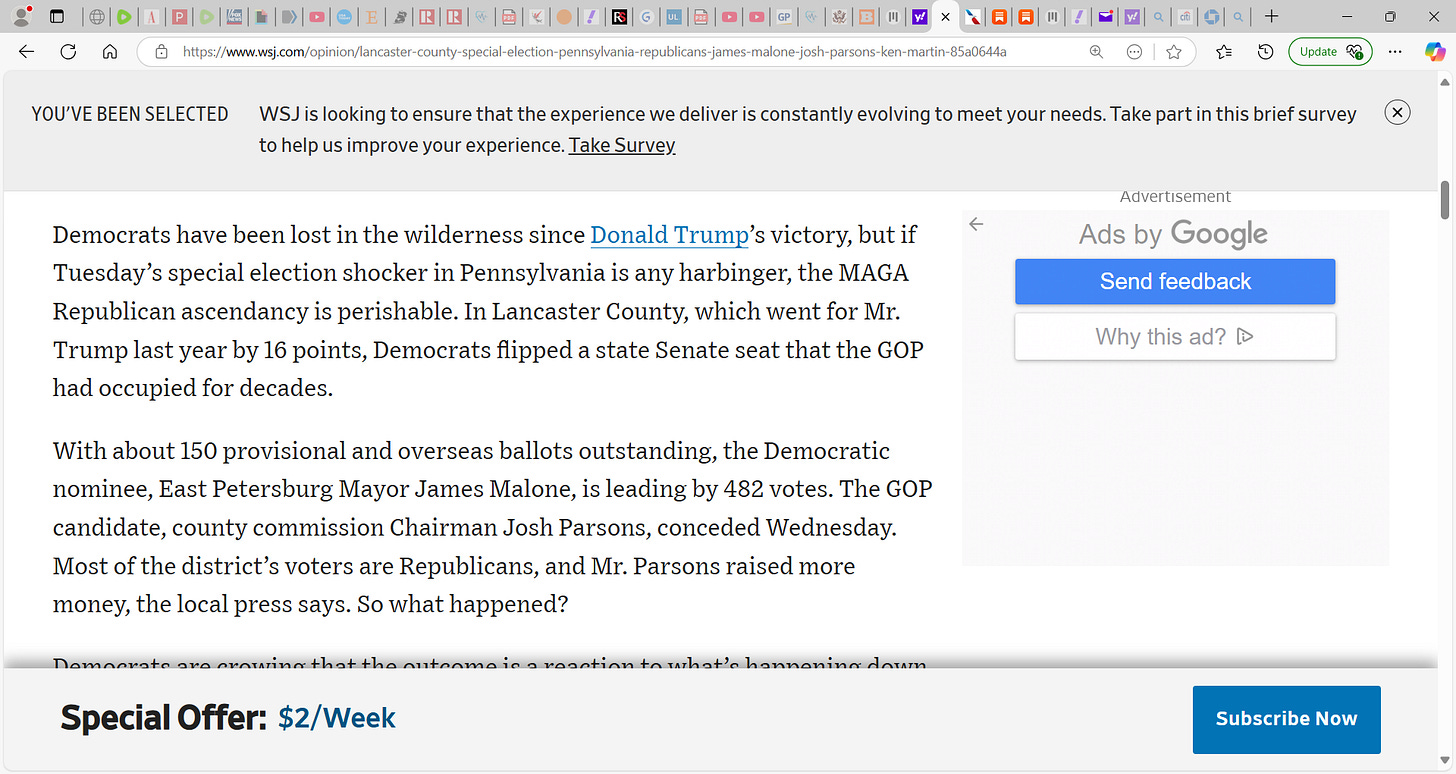Click the Special Offer: label
Screen dimensions: 1456x774
tap(164, 718)
